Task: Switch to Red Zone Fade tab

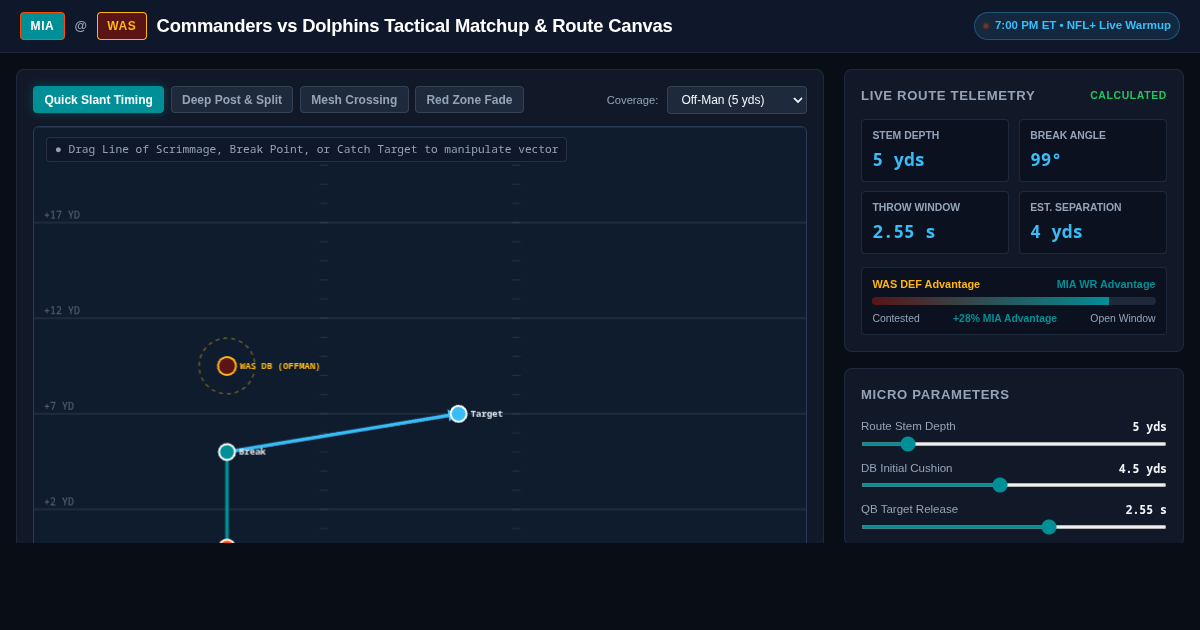Action: point(469,100)
